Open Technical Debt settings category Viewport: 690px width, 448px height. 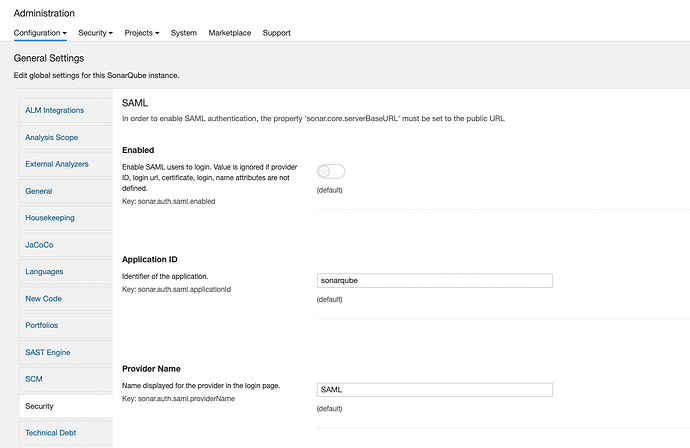click(x=51, y=433)
